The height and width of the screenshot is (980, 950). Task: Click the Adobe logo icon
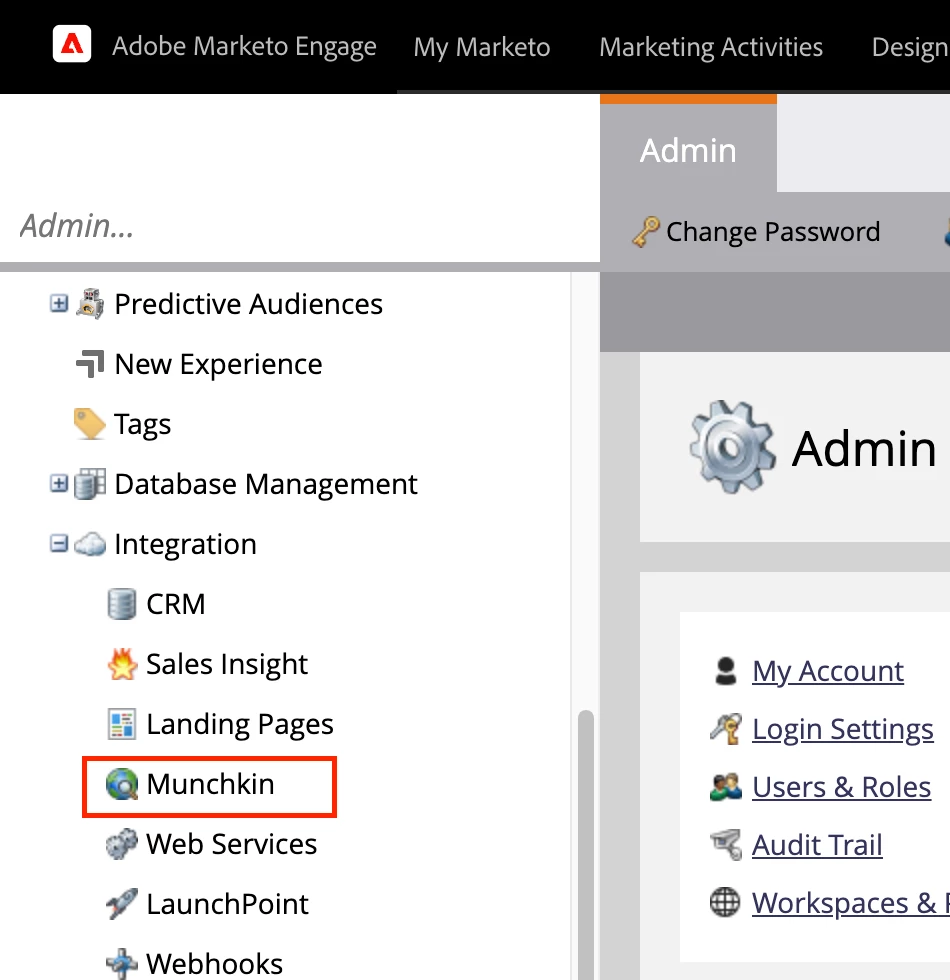tap(72, 44)
